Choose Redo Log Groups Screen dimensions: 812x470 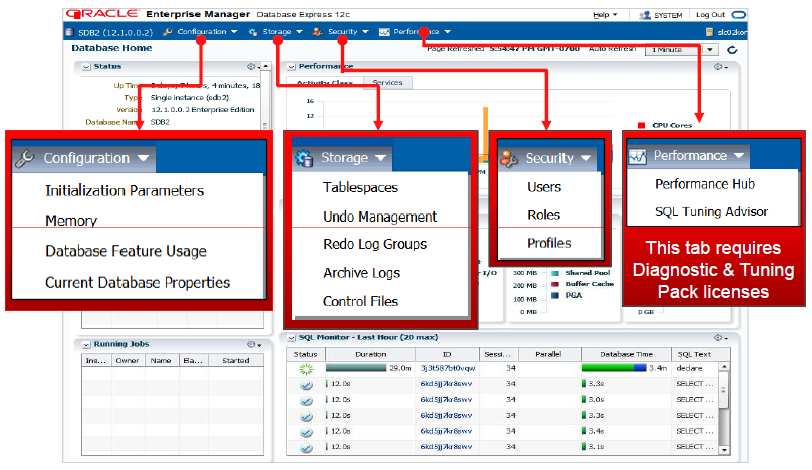tap(375, 244)
